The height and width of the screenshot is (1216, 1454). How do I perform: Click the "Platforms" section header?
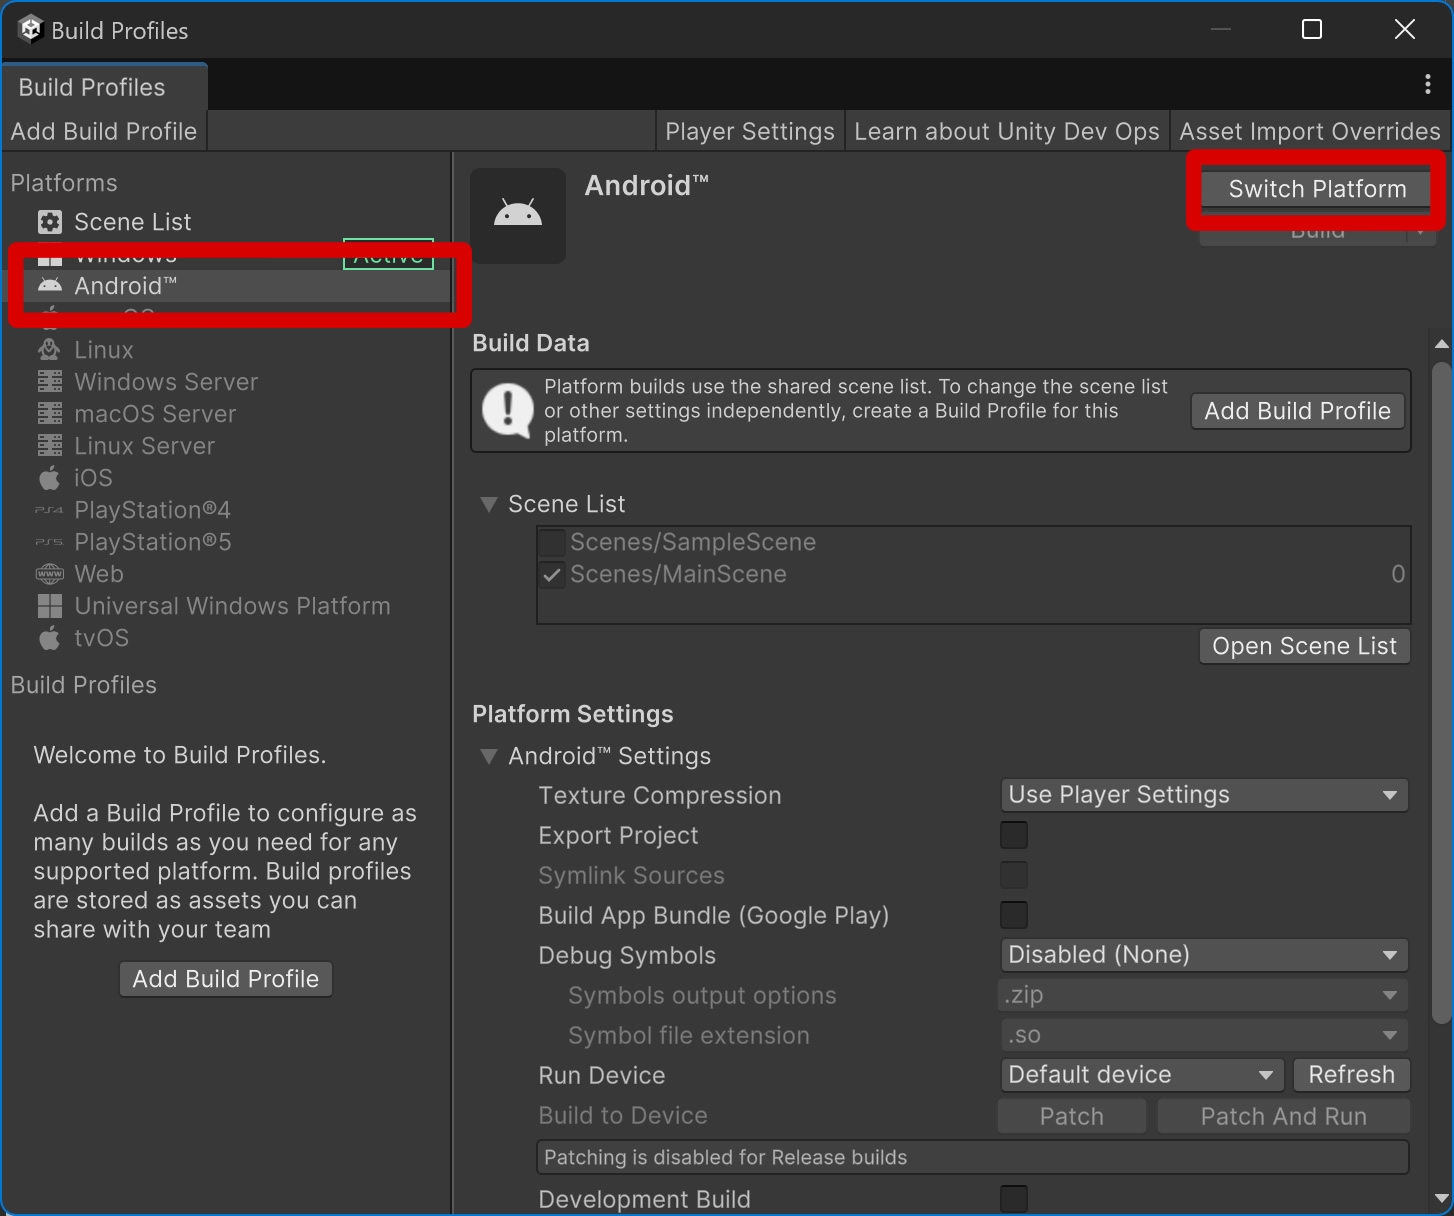click(64, 183)
